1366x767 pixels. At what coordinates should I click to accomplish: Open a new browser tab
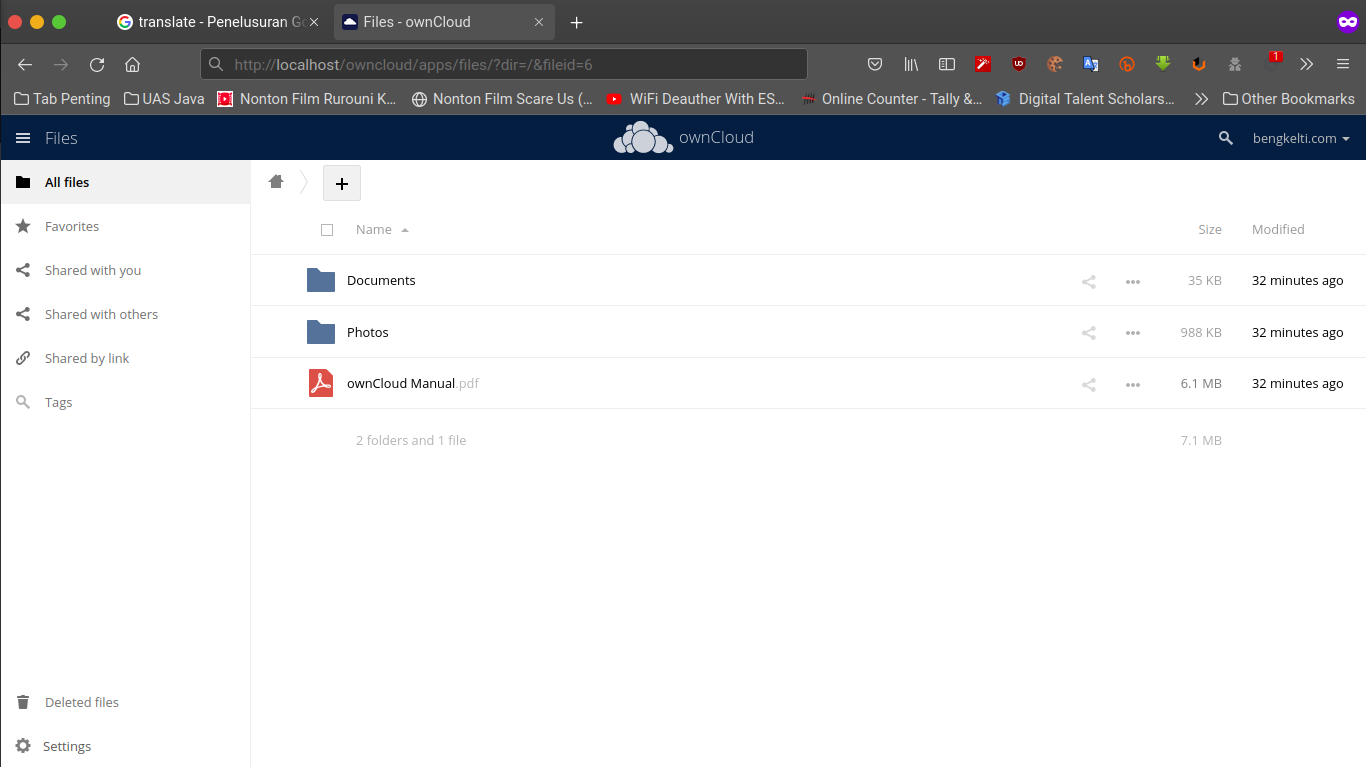(576, 22)
